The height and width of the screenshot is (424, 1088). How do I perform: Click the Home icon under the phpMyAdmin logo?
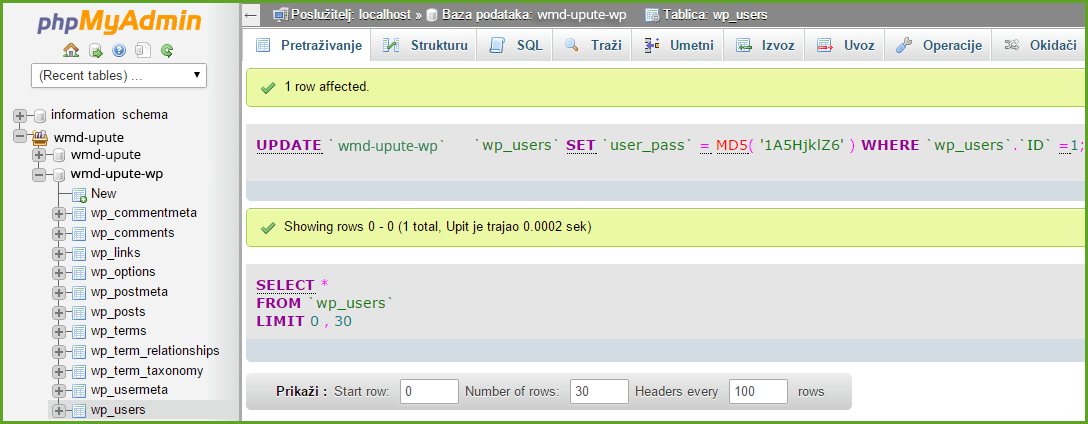pos(71,50)
